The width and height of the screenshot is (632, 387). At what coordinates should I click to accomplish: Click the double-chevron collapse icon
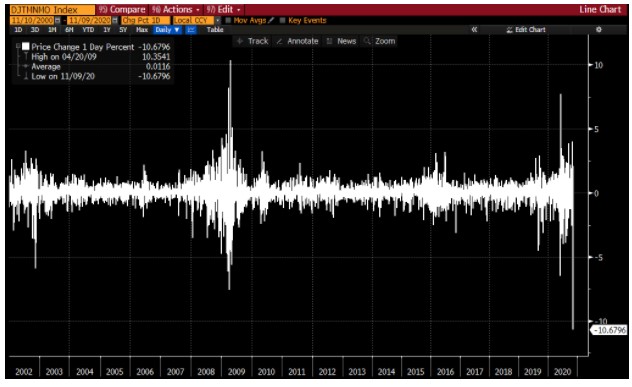(x=474, y=29)
